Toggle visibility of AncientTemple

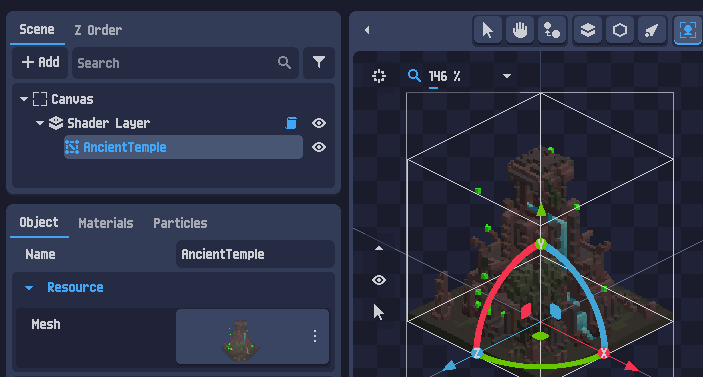tap(319, 147)
